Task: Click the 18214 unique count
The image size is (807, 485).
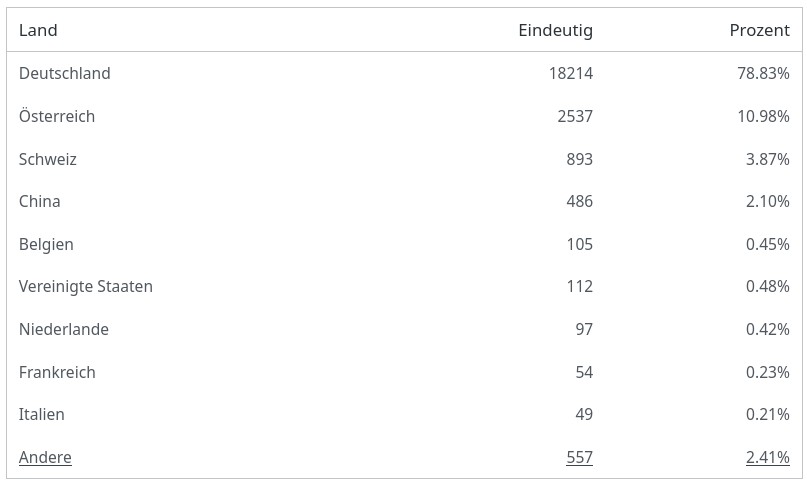Action: point(571,74)
